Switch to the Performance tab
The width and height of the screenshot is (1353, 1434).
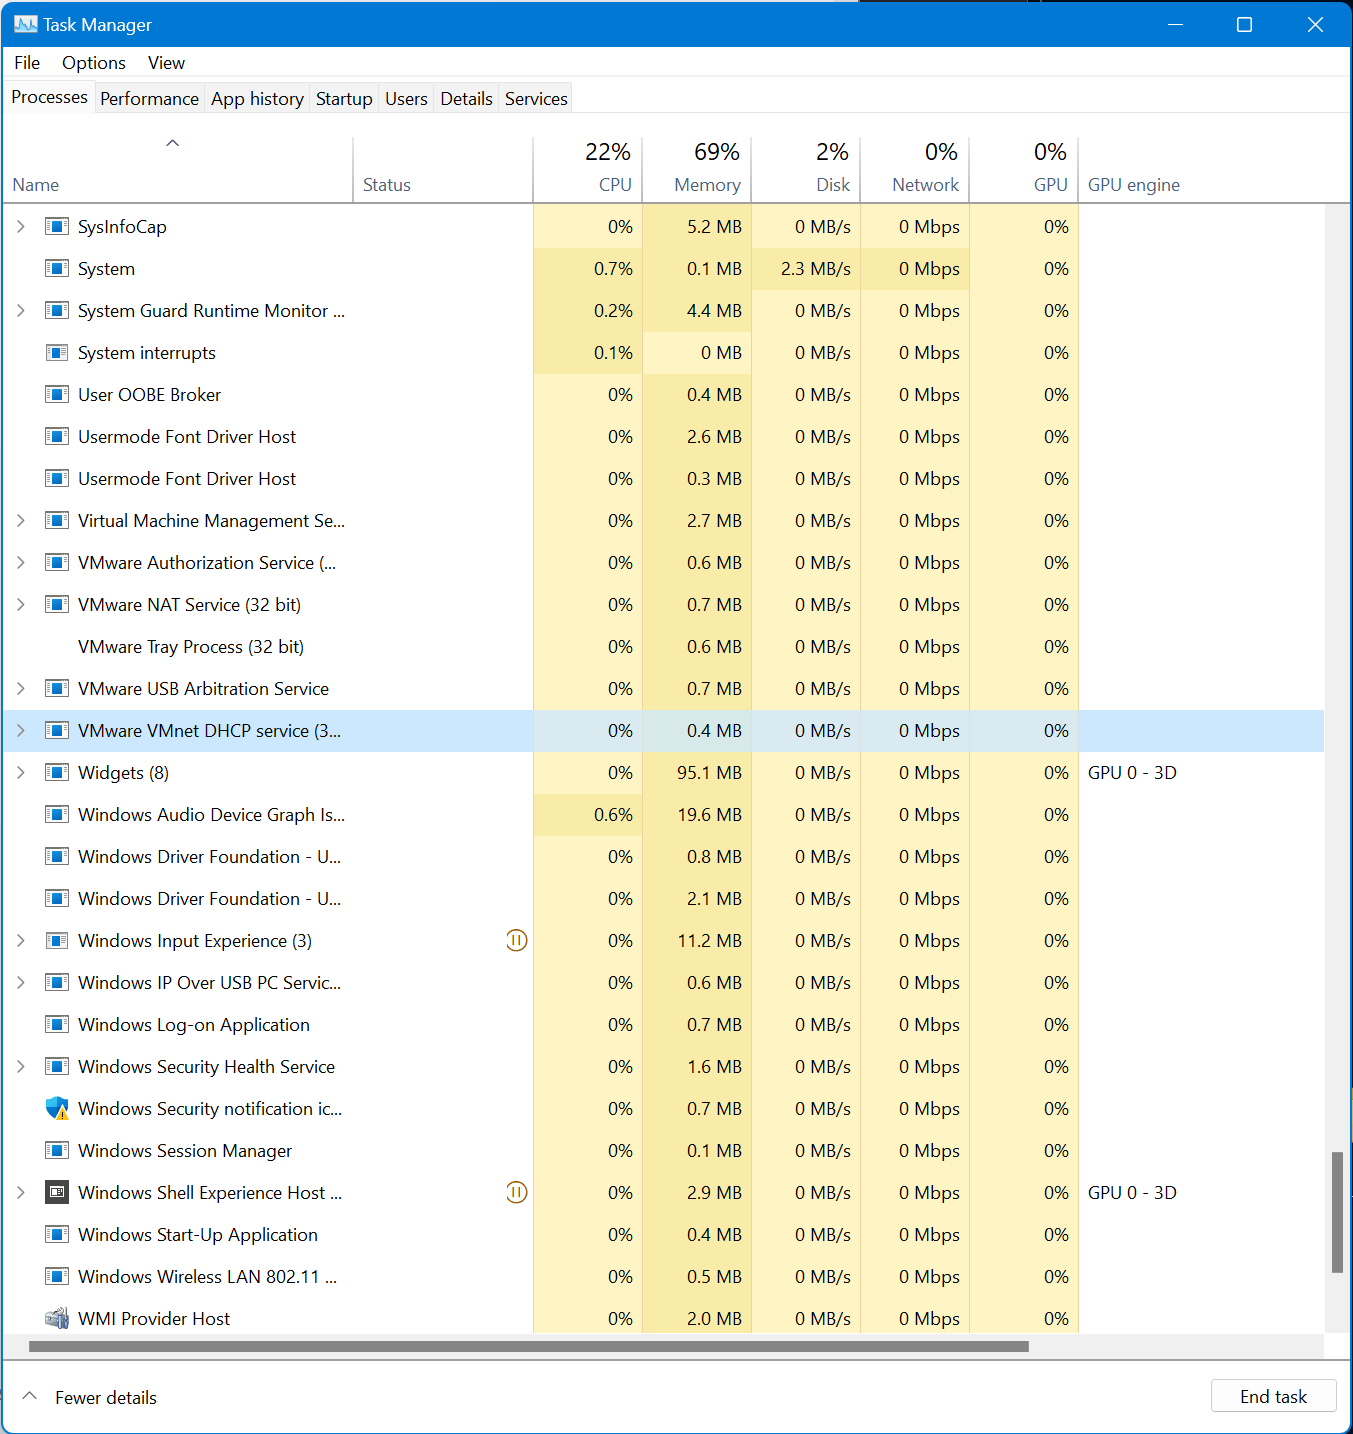pyautogui.click(x=149, y=98)
